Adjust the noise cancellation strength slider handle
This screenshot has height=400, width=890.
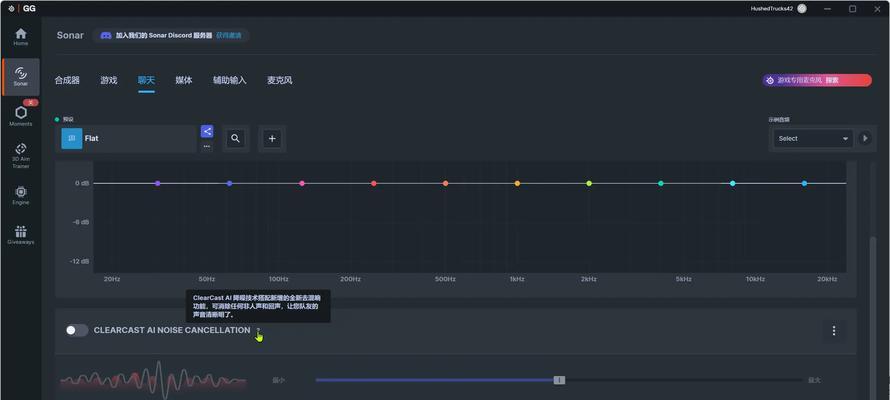(x=559, y=380)
